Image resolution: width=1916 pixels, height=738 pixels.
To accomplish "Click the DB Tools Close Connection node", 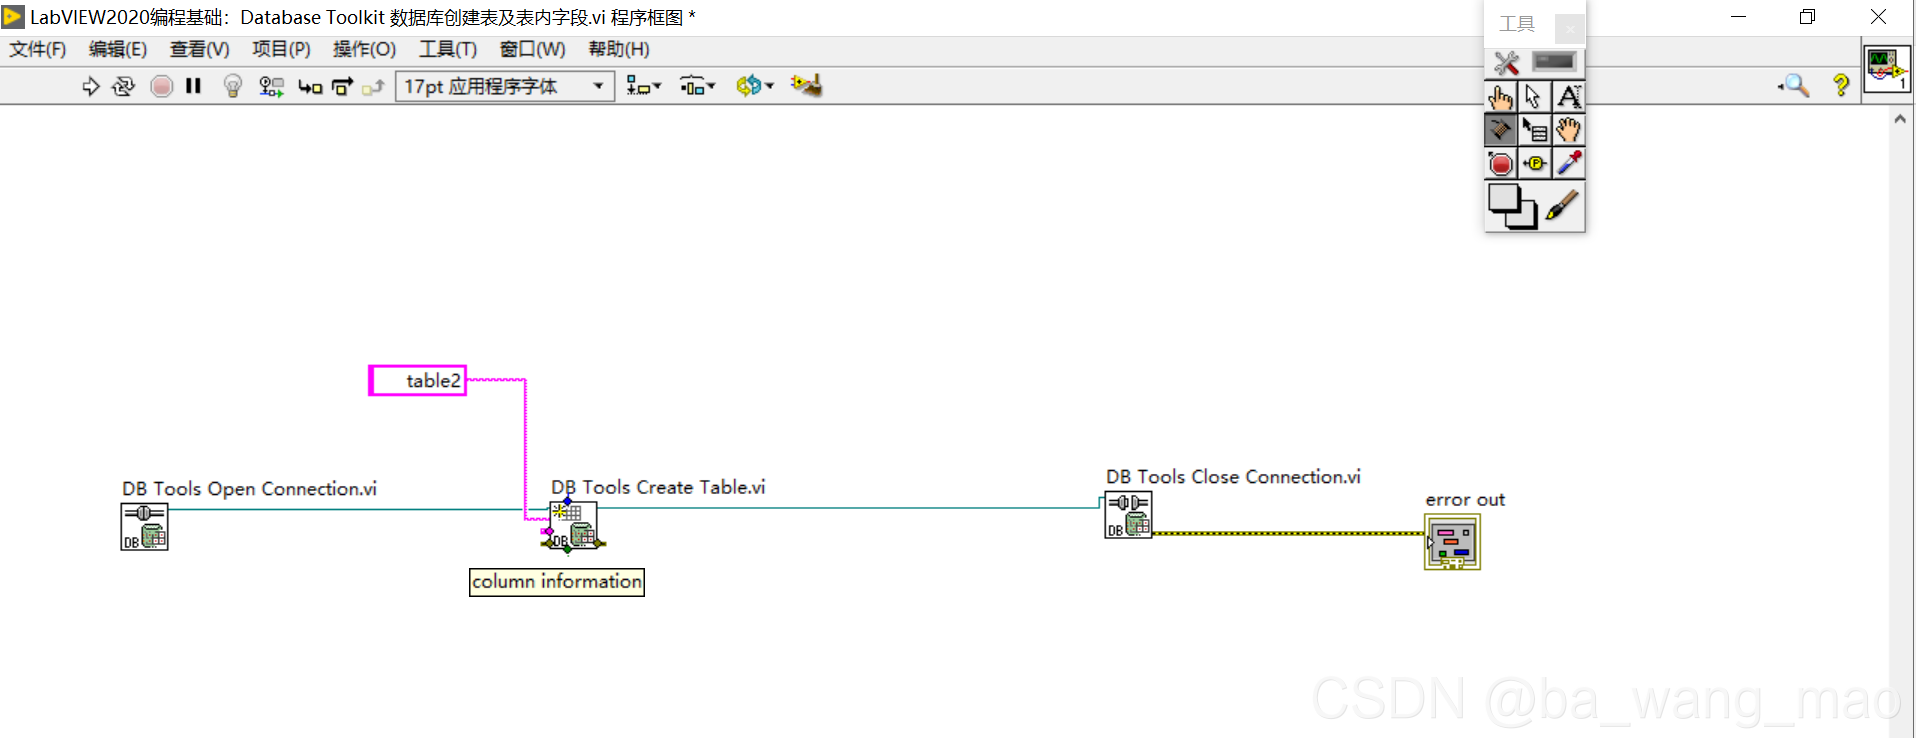I will (x=1129, y=515).
